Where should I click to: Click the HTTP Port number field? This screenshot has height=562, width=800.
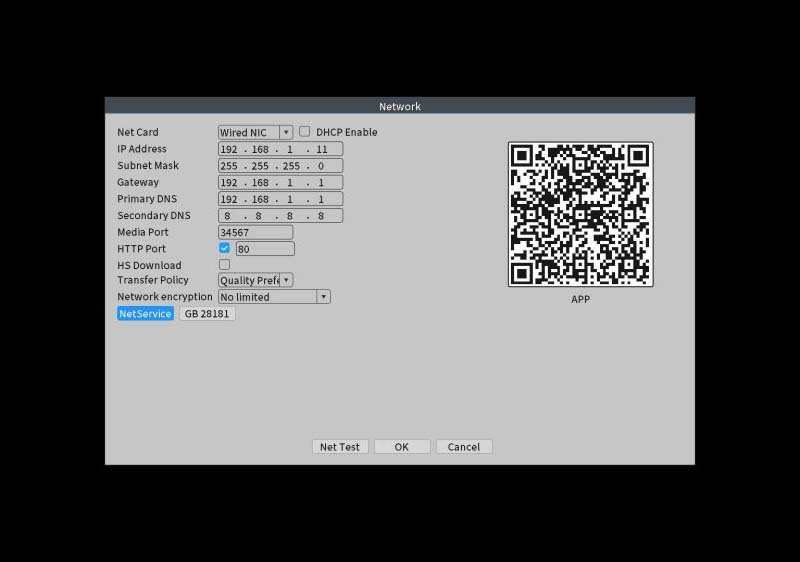(265, 249)
